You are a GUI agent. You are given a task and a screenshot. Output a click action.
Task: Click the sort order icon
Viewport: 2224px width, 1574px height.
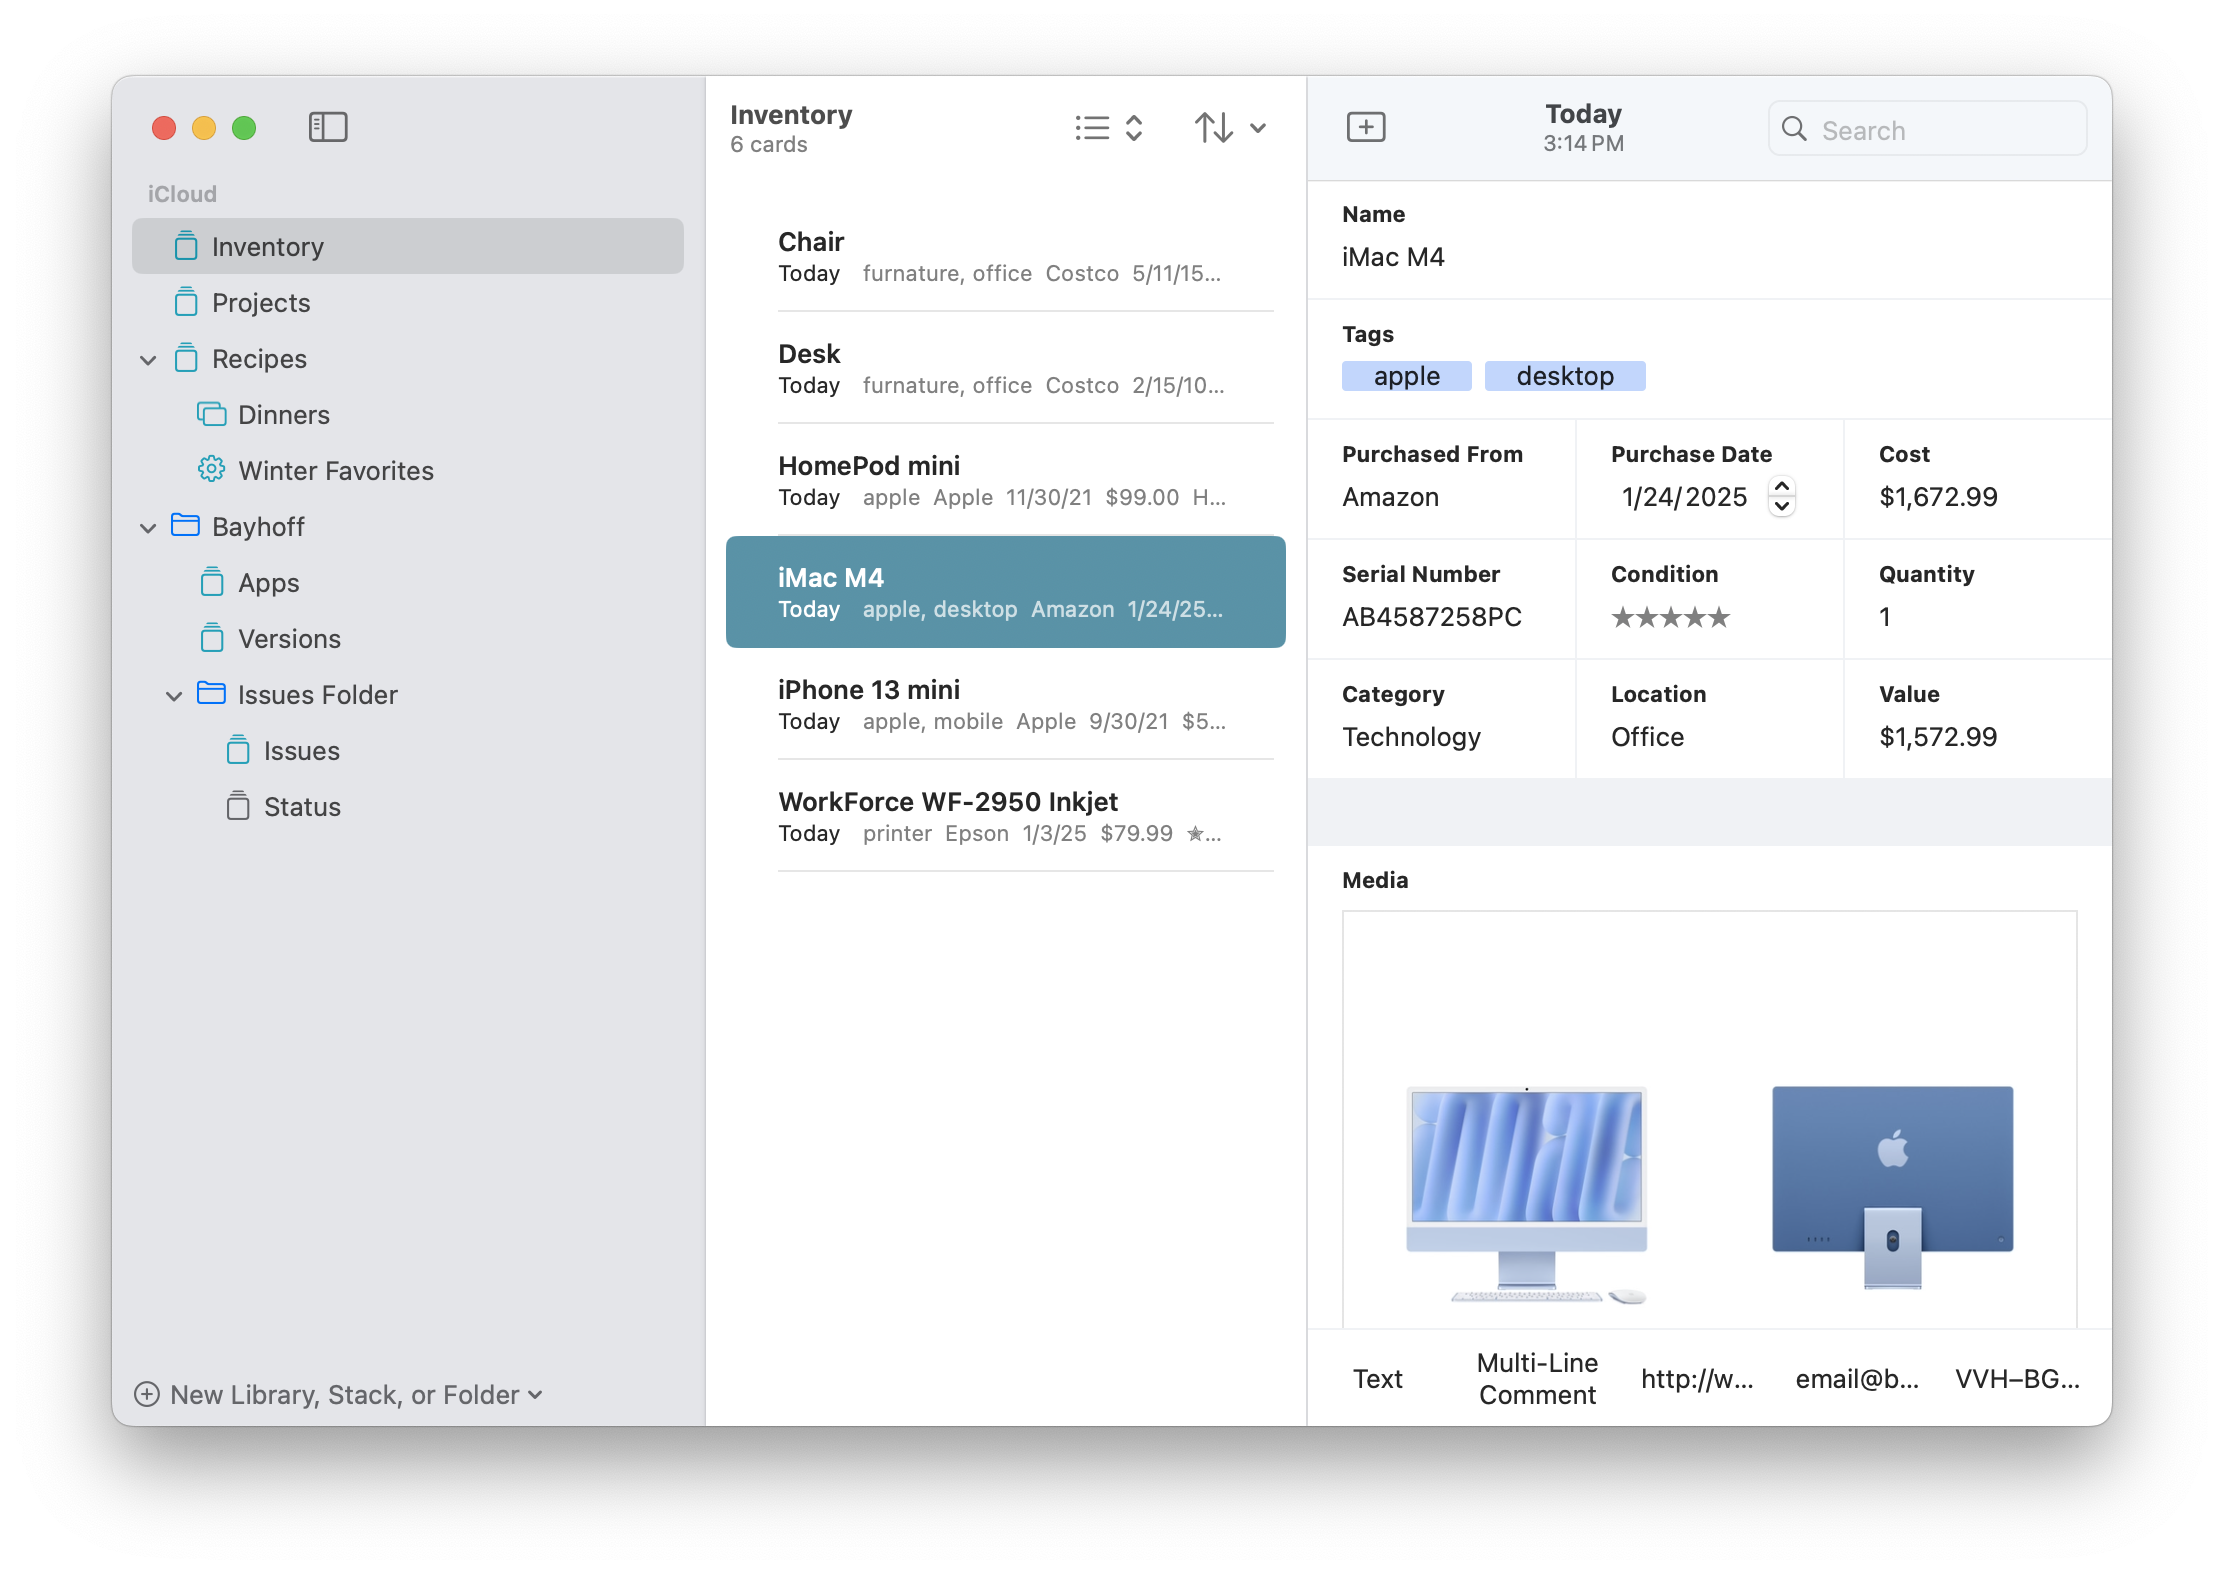tap(1214, 126)
